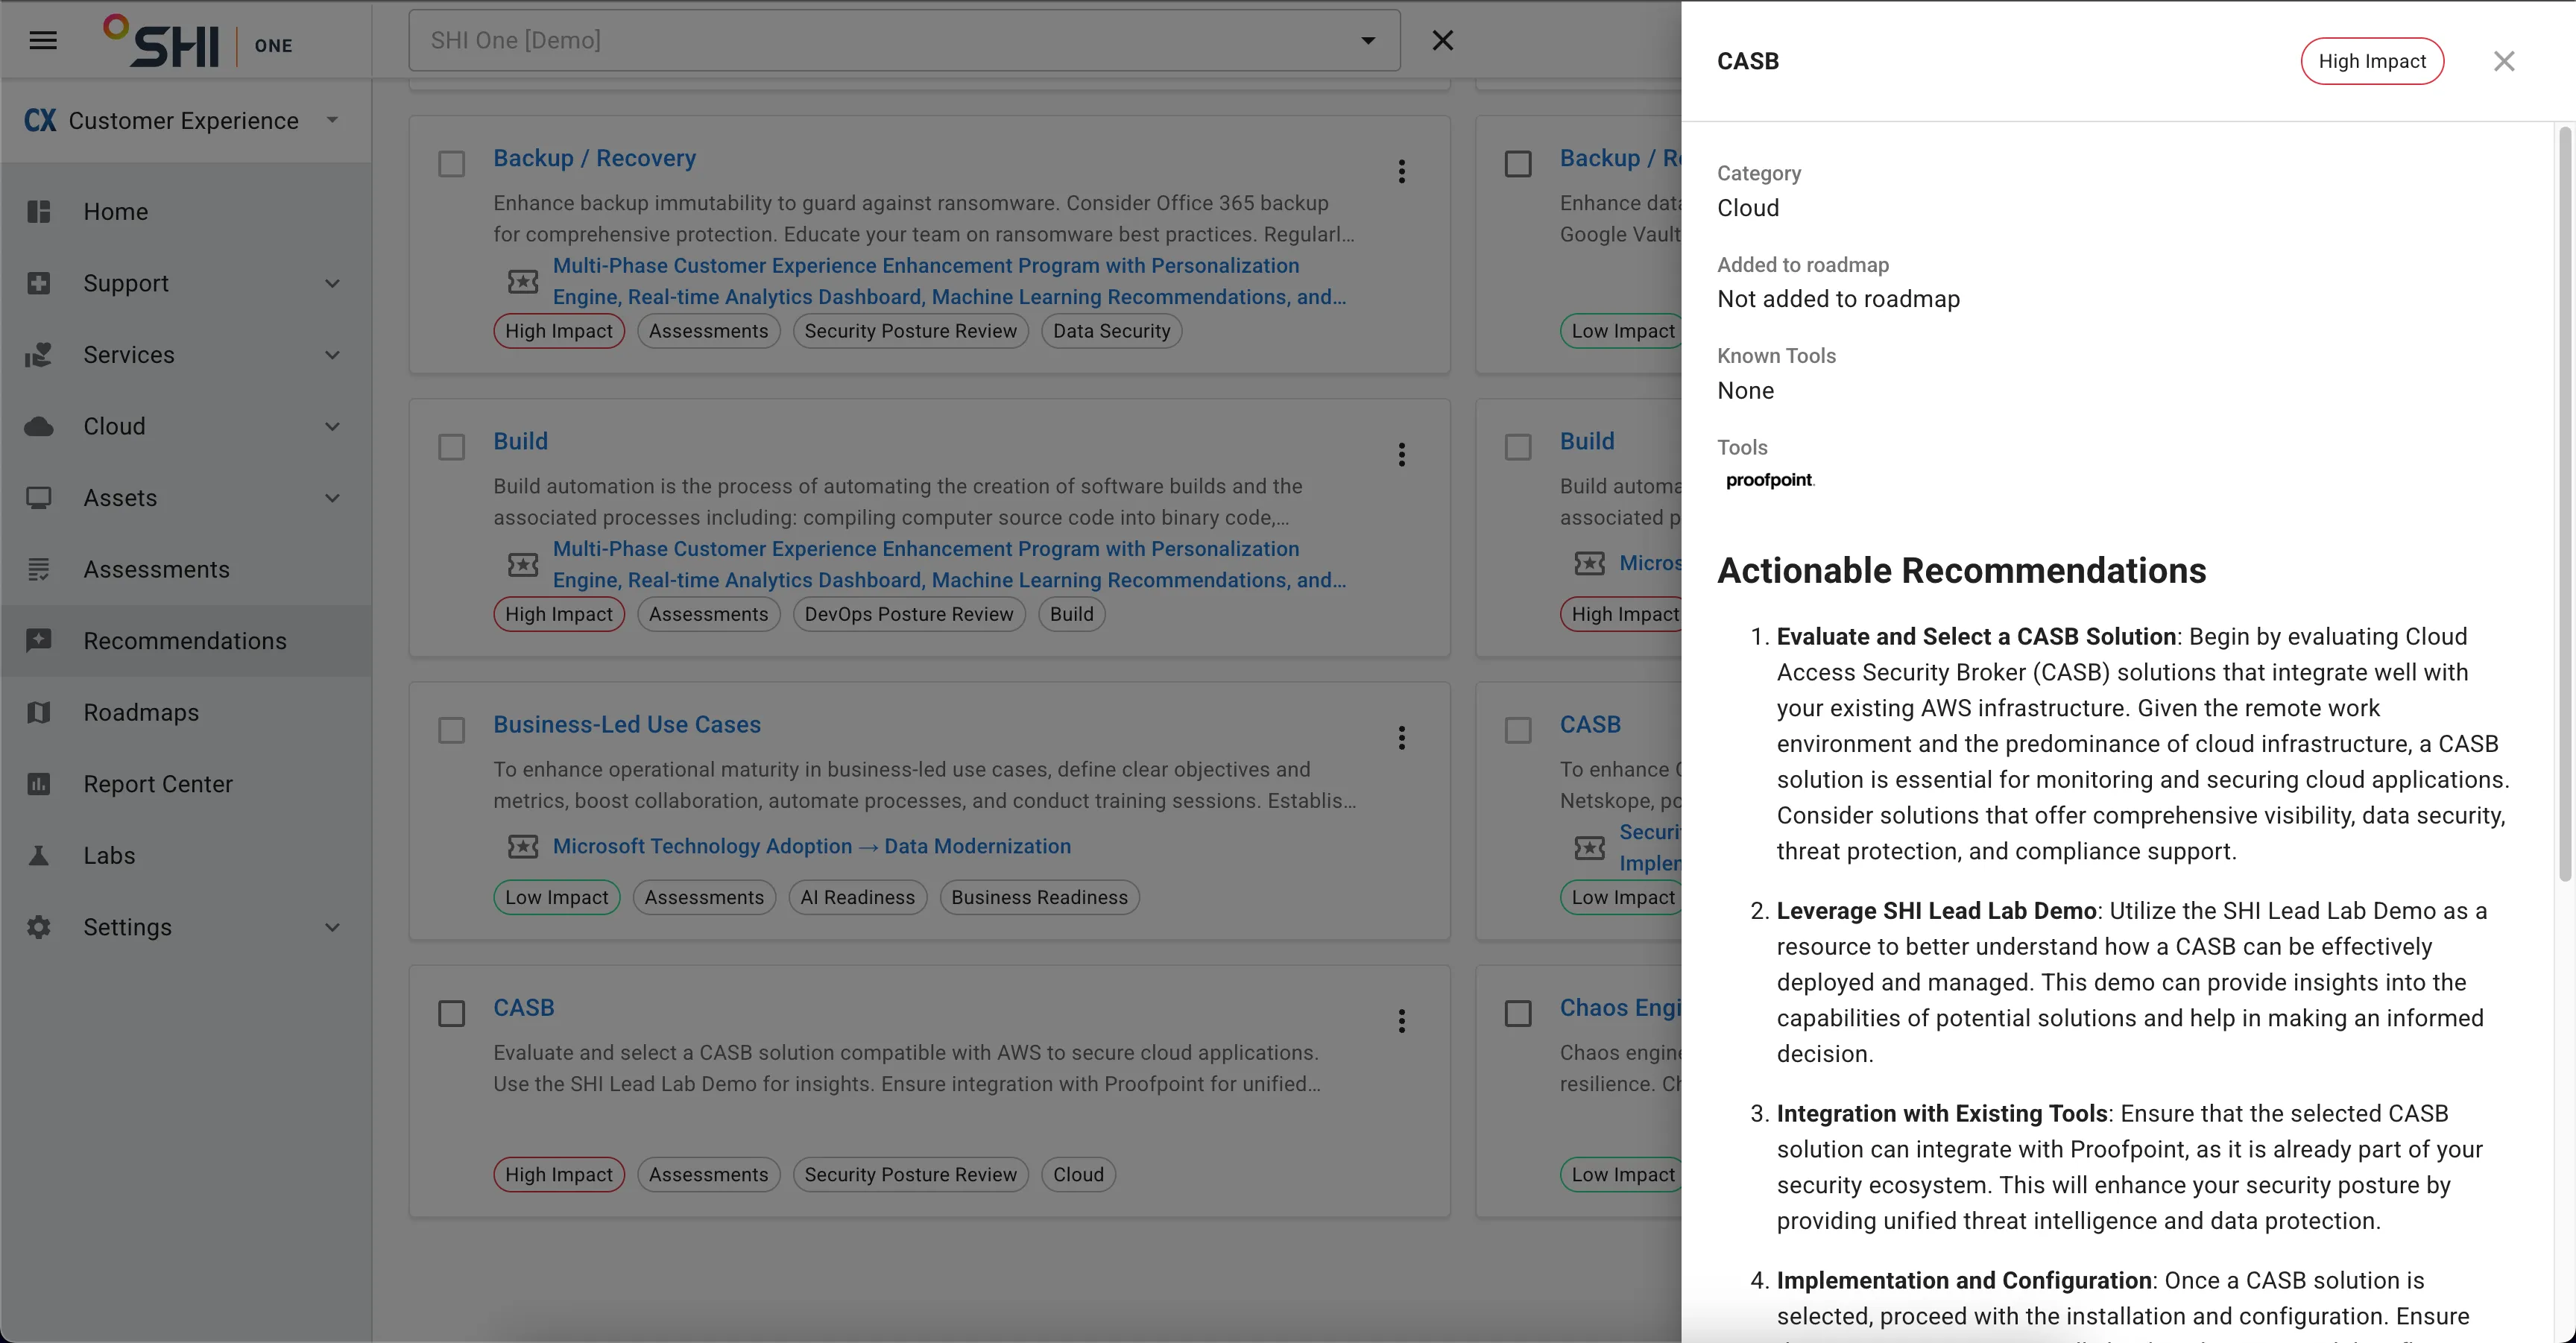This screenshot has height=1343, width=2576.
Task: Click the Settings gear icon
Action: tap(39, 927)
